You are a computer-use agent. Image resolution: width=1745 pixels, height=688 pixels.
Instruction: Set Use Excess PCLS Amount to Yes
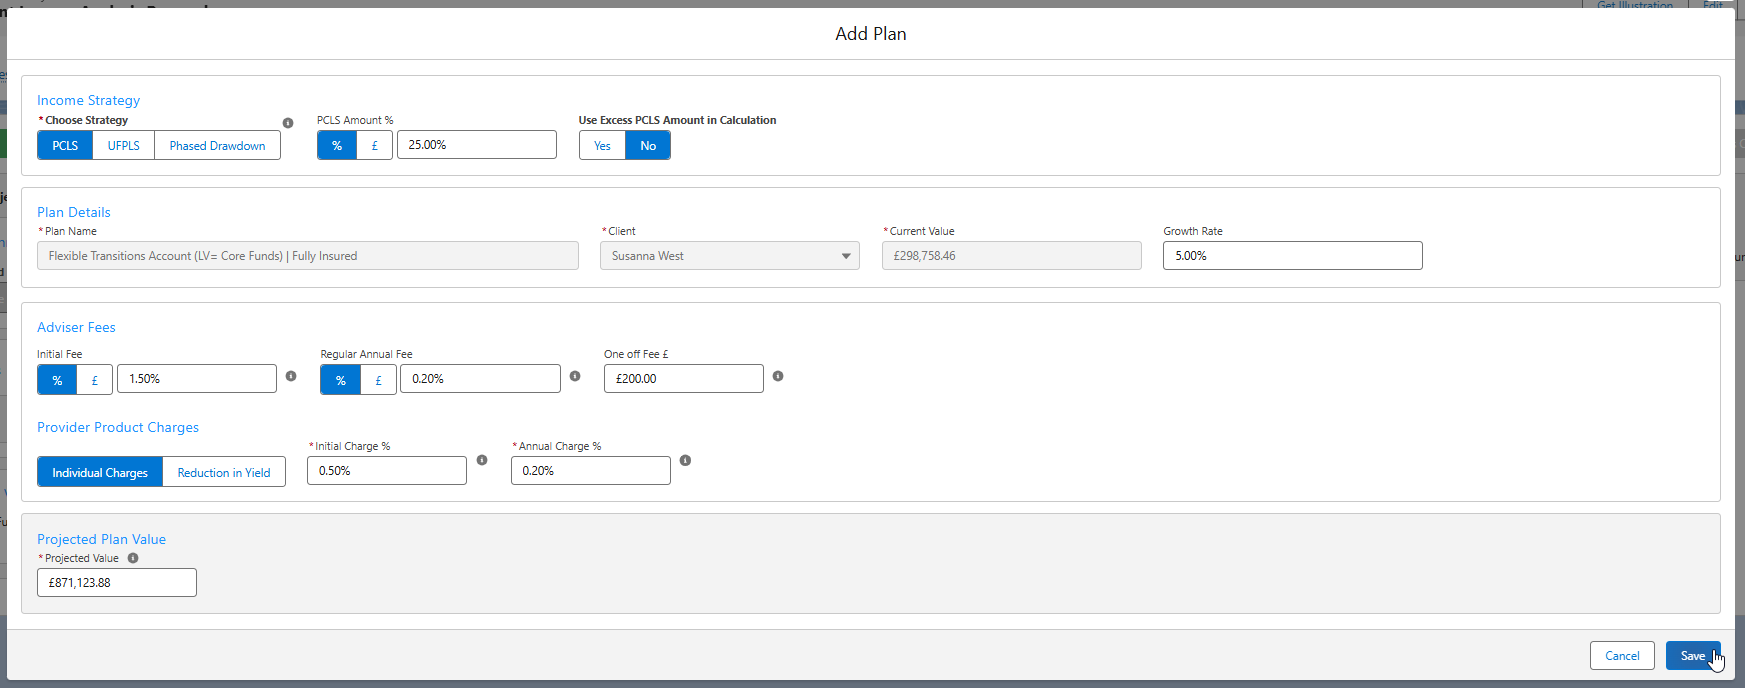click(x=602, y=145)
